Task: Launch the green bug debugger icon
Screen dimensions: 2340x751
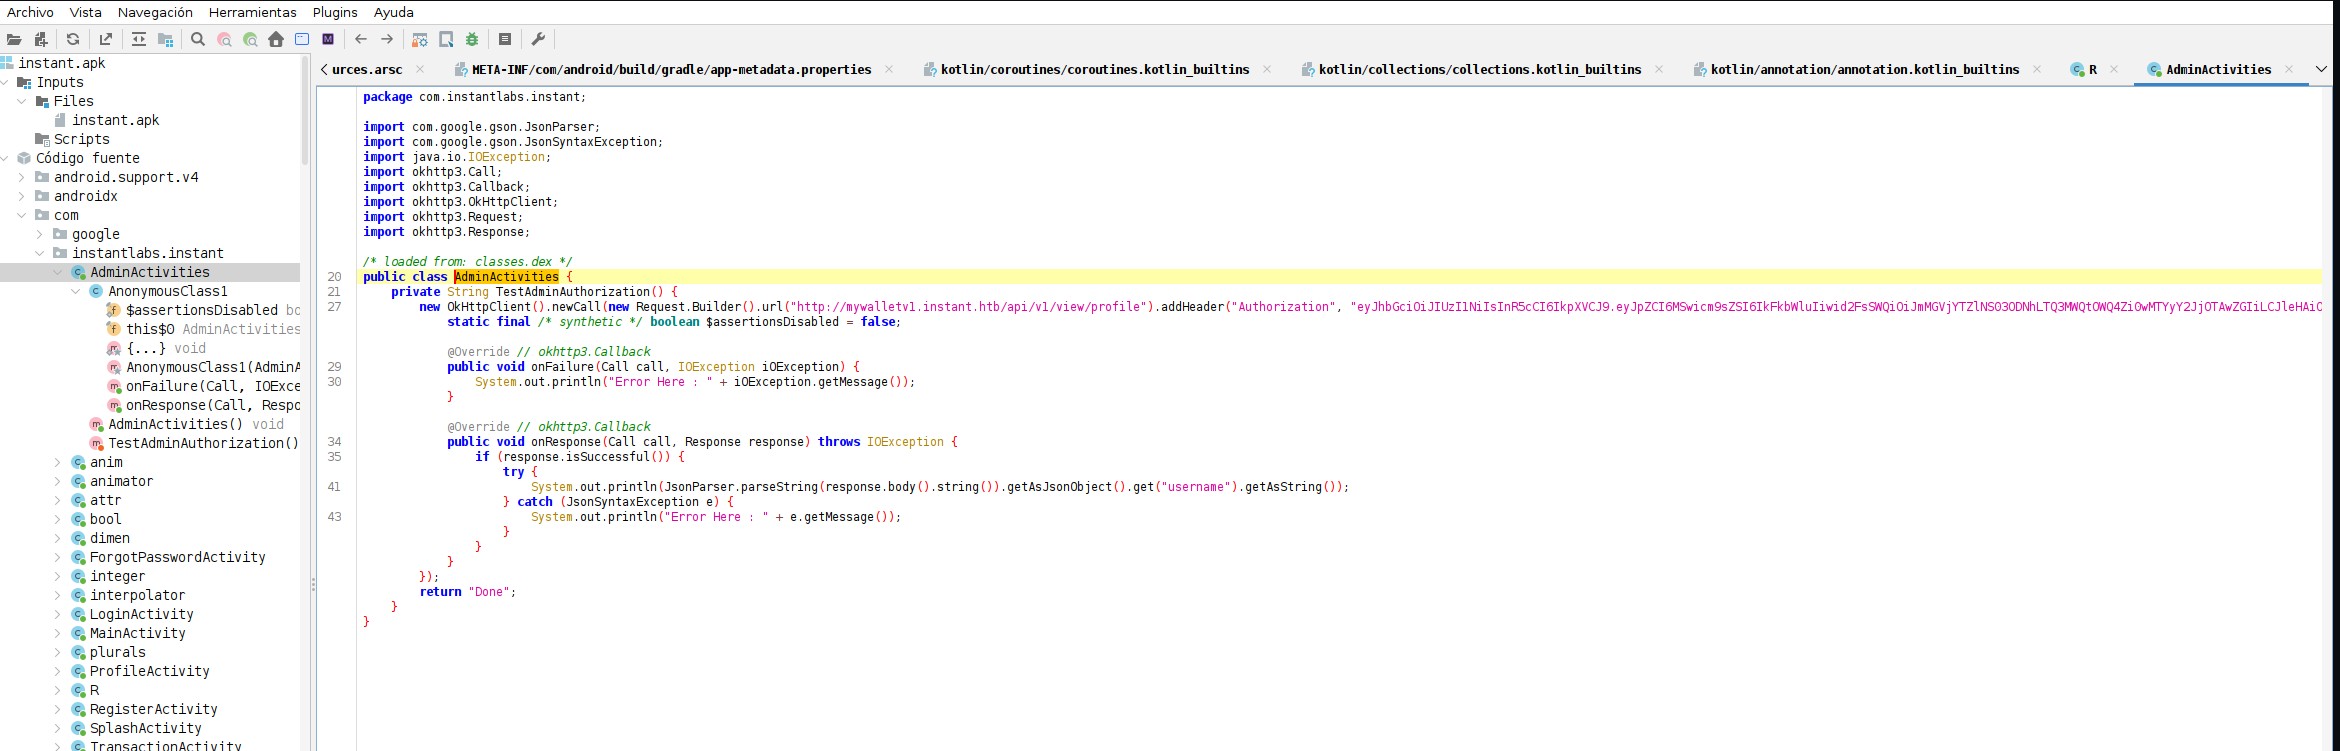Action: (472, 40)
